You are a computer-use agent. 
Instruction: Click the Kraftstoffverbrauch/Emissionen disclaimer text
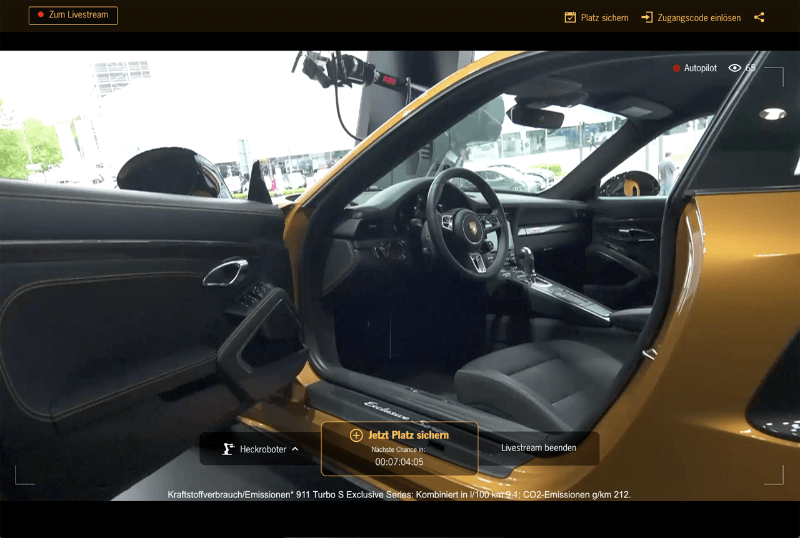[x=399, y=495]
